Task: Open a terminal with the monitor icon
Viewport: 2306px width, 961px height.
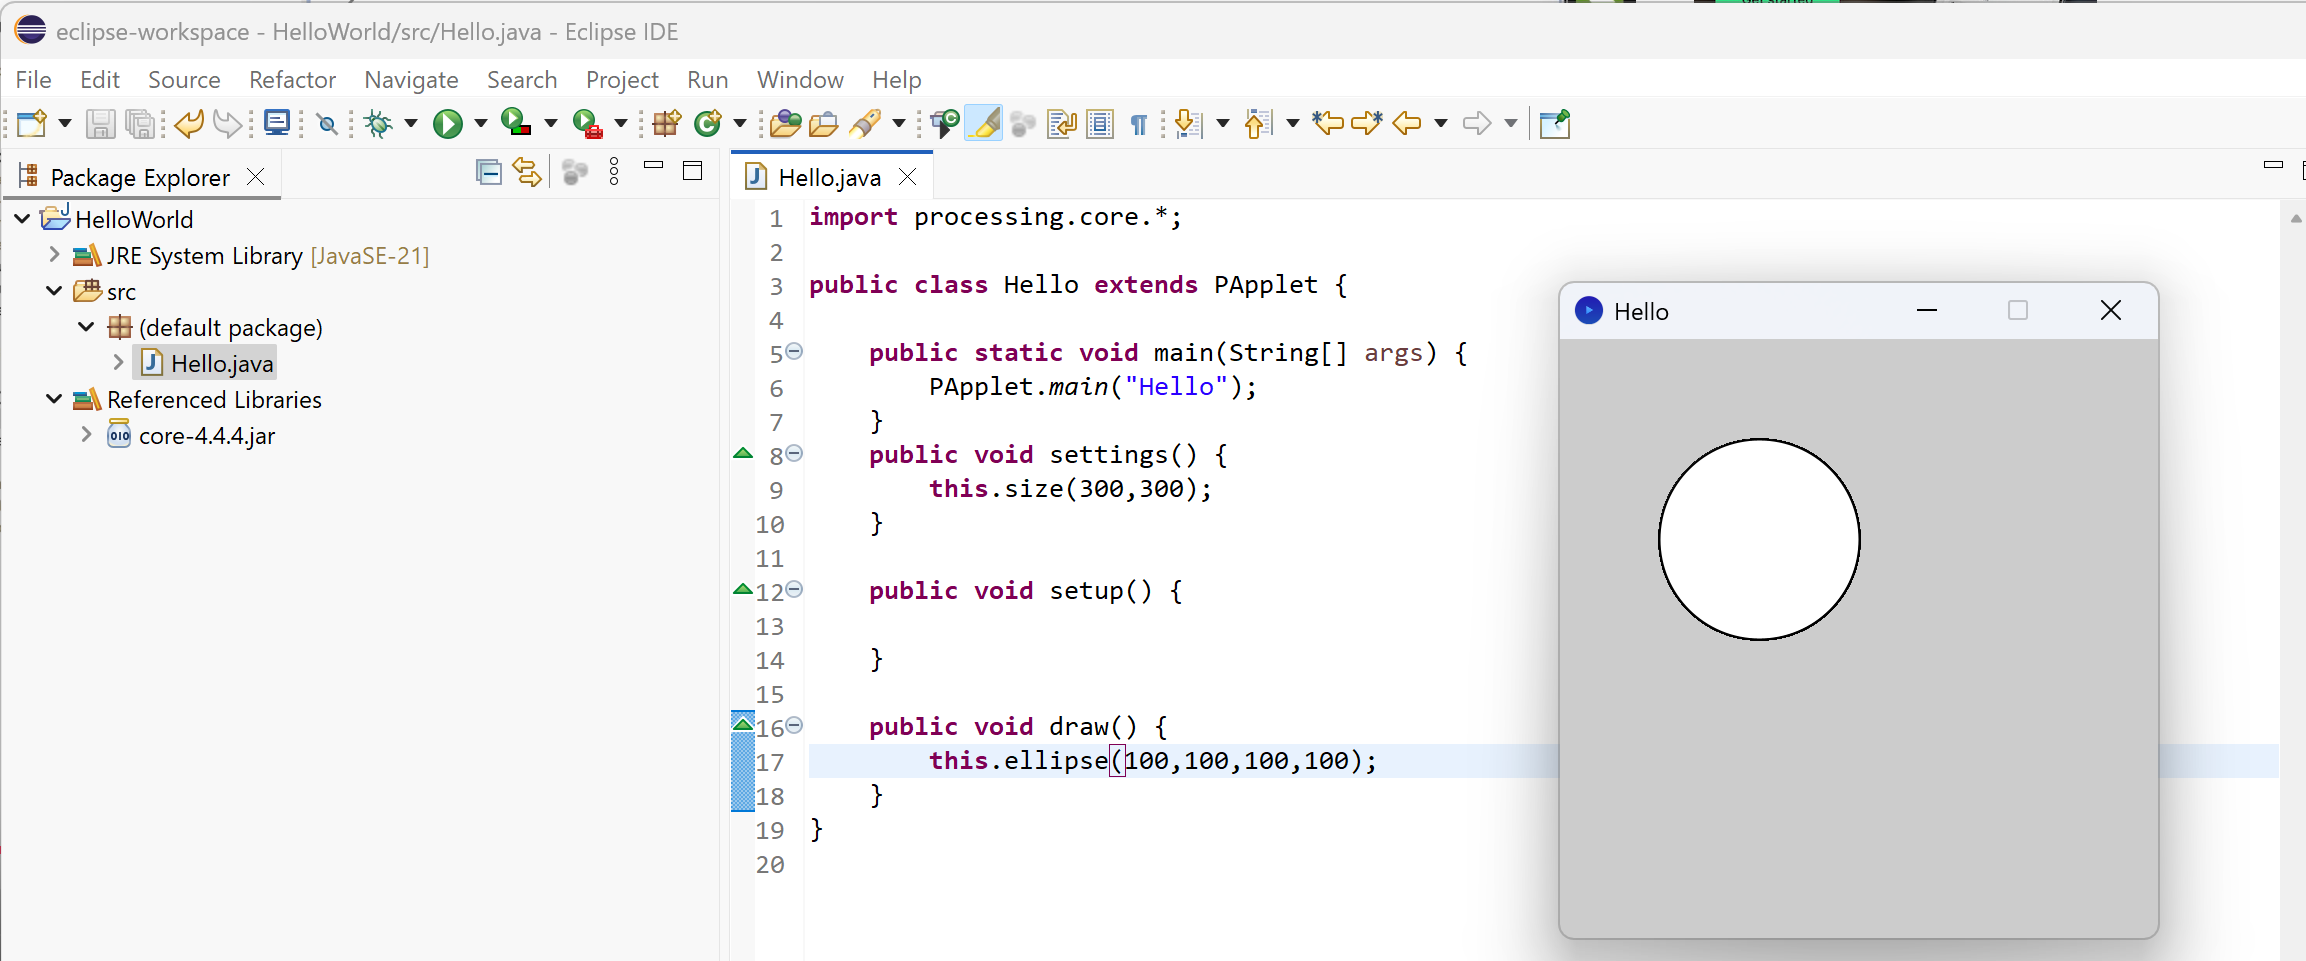Action: 277,123
